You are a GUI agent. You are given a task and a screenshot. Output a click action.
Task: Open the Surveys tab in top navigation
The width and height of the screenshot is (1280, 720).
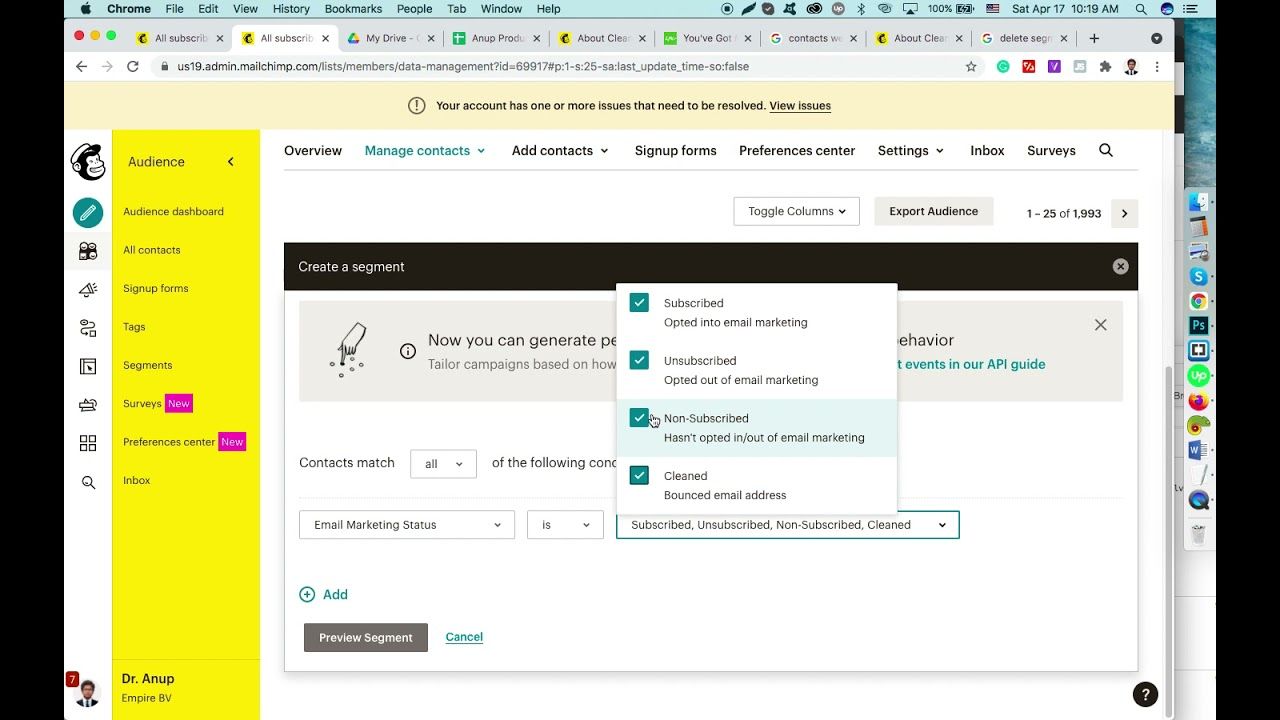[x=1051, y=150]
